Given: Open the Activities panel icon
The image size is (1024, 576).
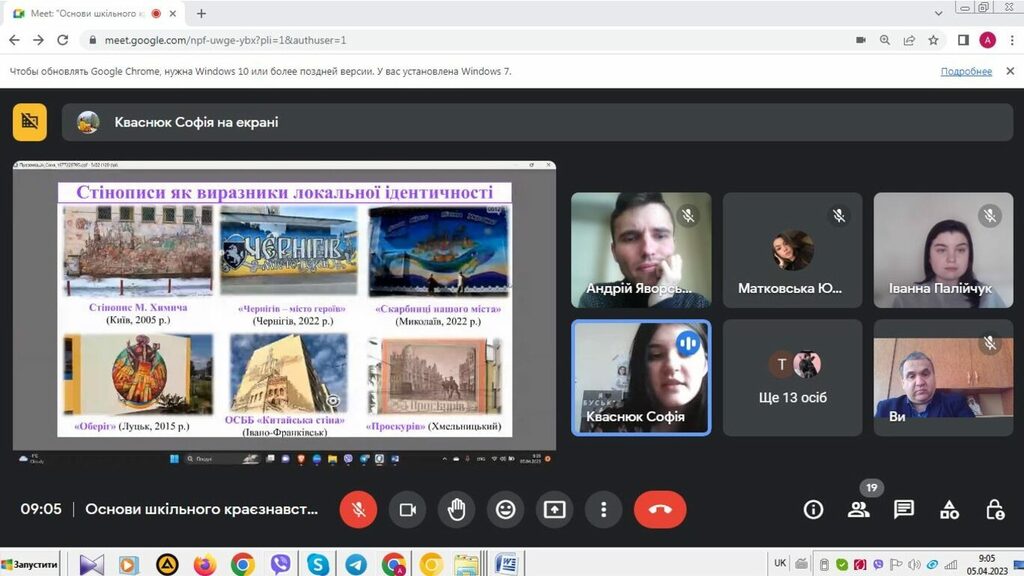Looking at the screenshot, I should 949,510.
